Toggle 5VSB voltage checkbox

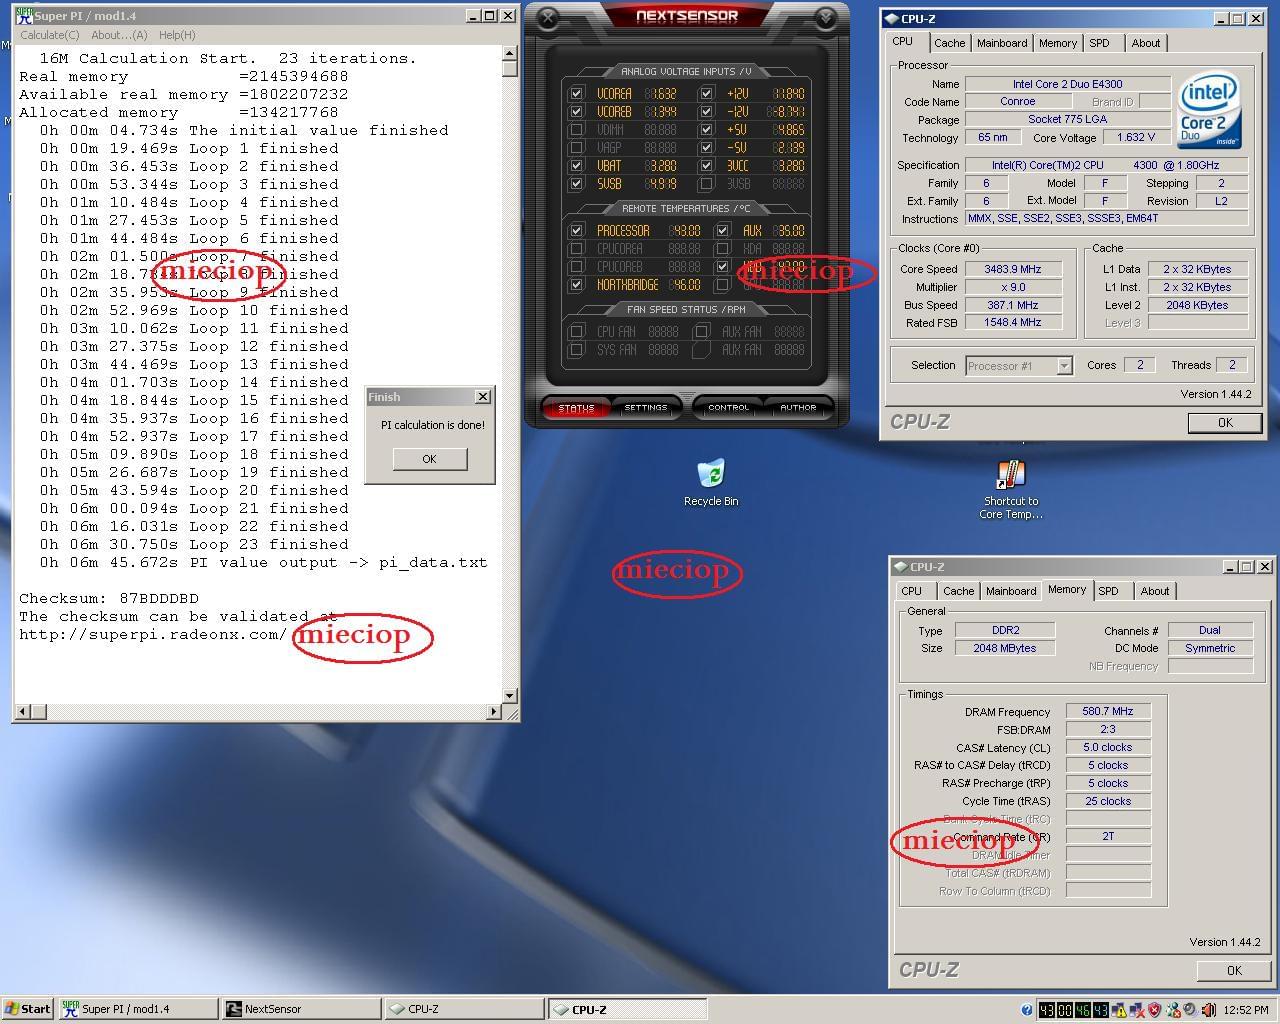click(576, 184)
